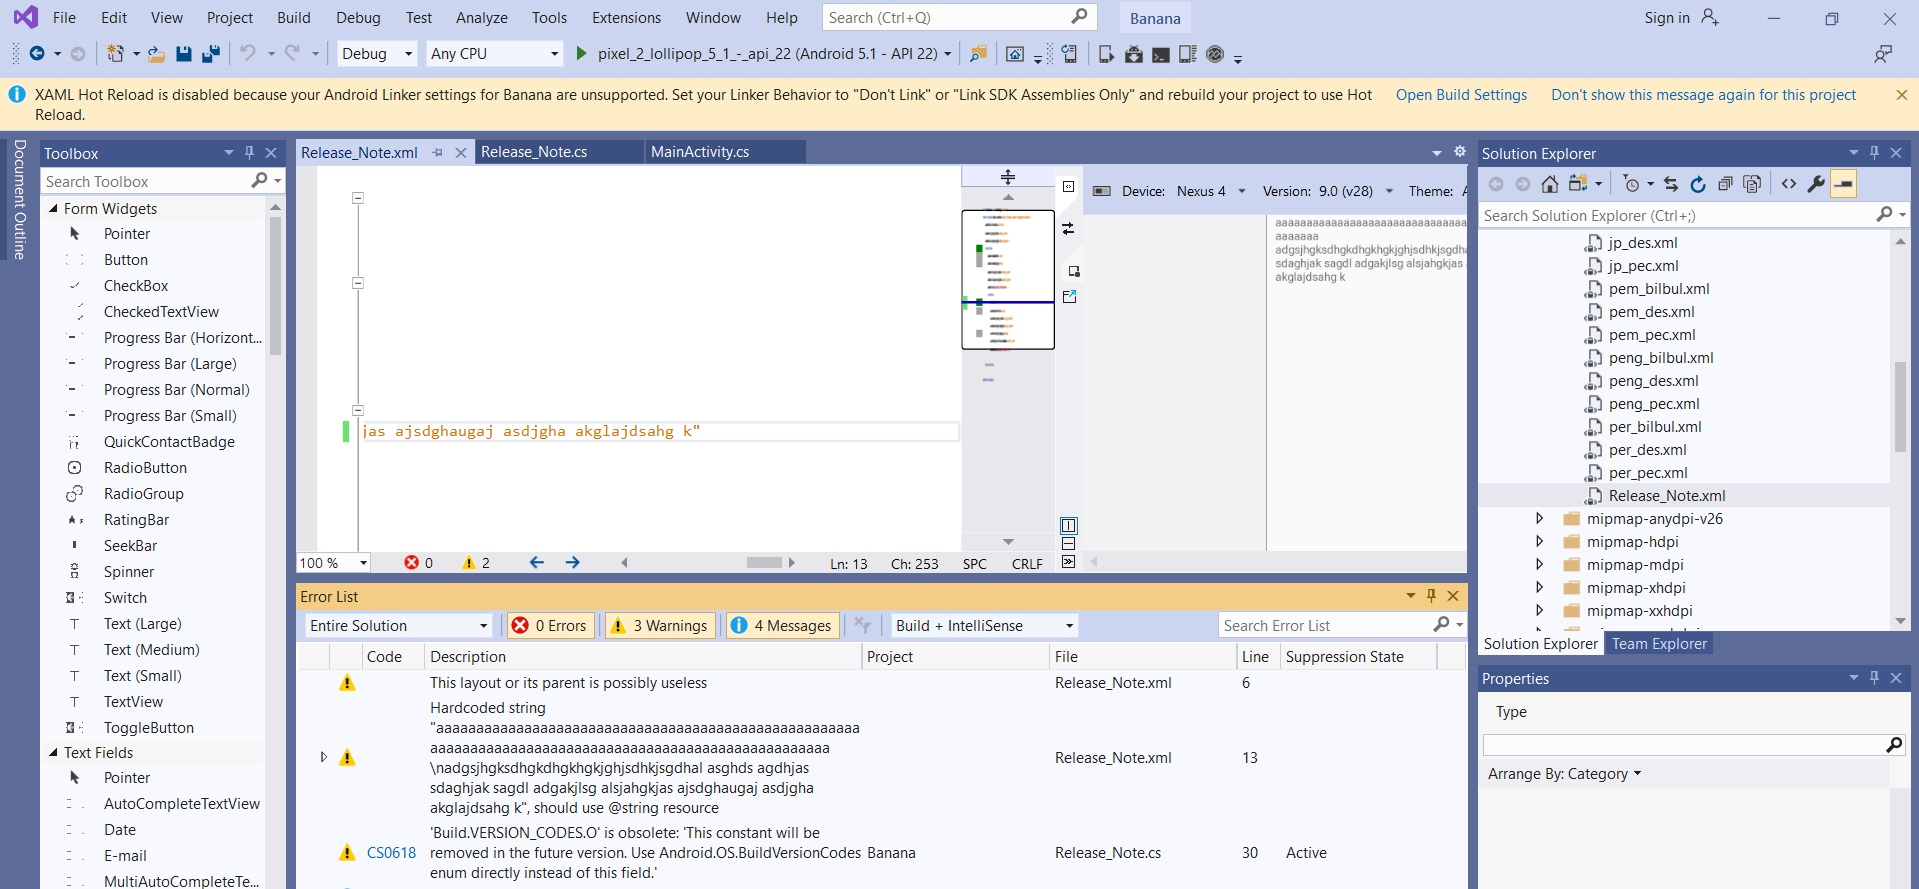1919x889 pixels.
Task: Open the Extensions menu
Action: point(626,18)
